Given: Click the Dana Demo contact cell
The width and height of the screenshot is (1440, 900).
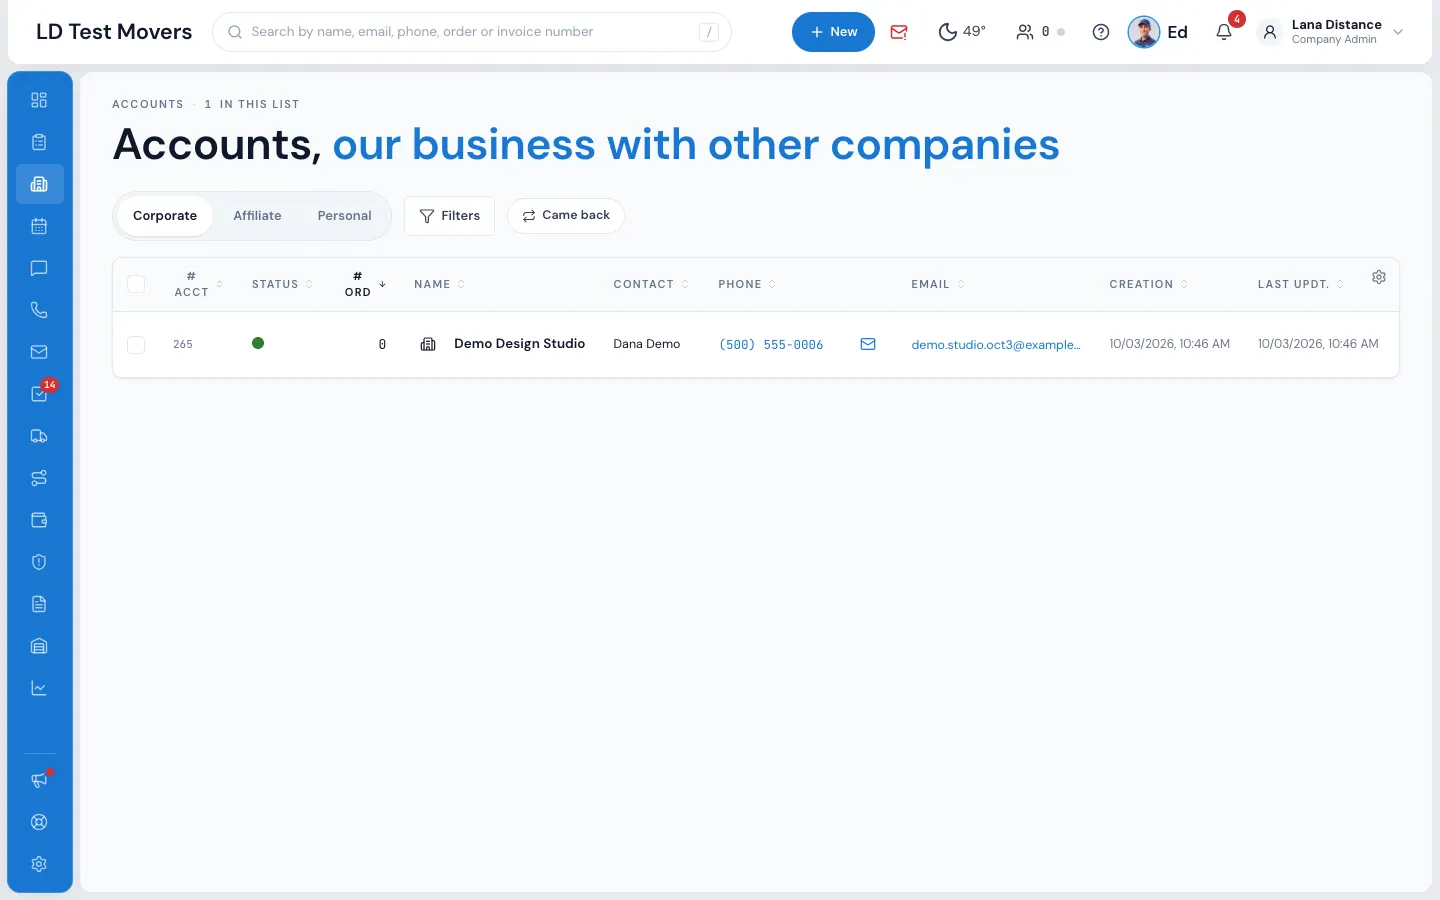Looking at the screenshot, I should pos(647,344).
